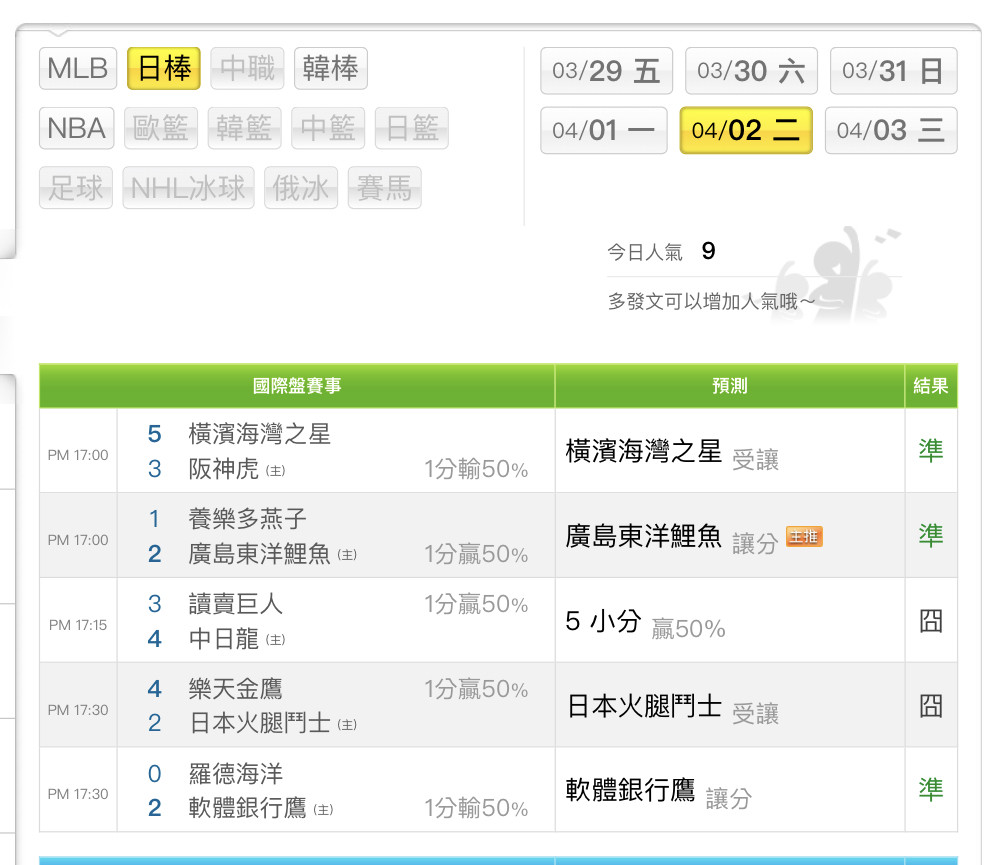Click the 足球 category button
The height and width of the screenshot is (865, 994).
pos(76,188)
